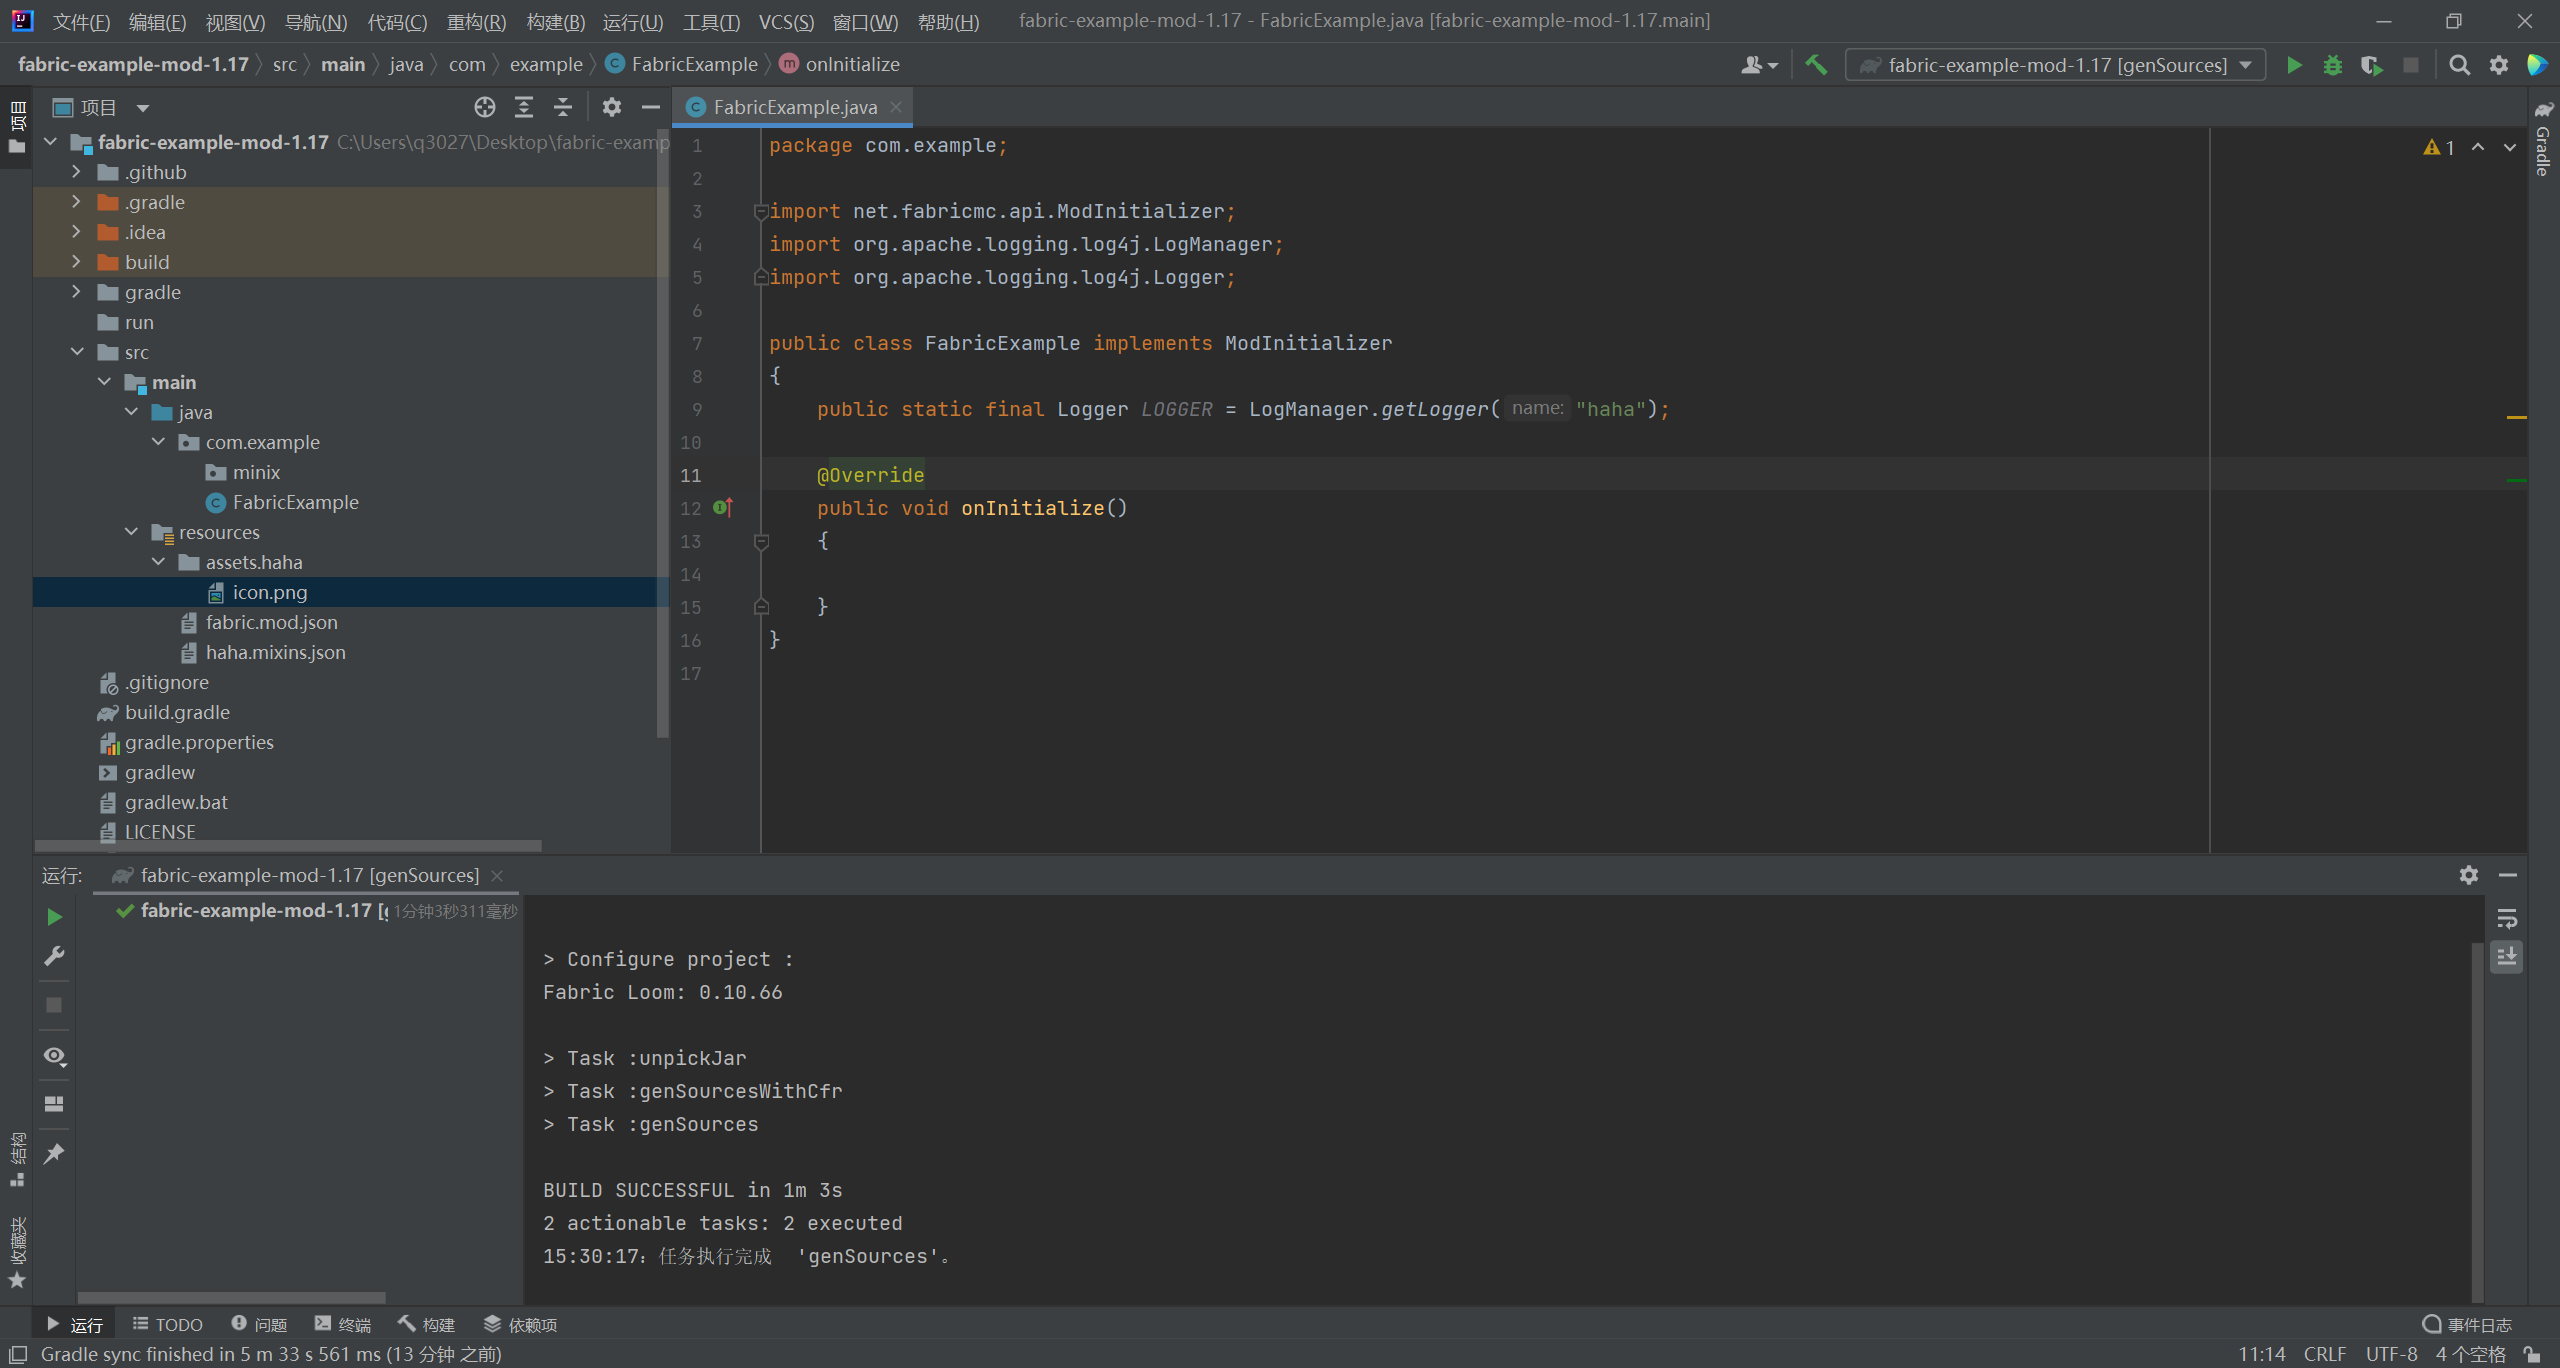Toggle soft-wrap in run console

click(x=2506, y=918)
